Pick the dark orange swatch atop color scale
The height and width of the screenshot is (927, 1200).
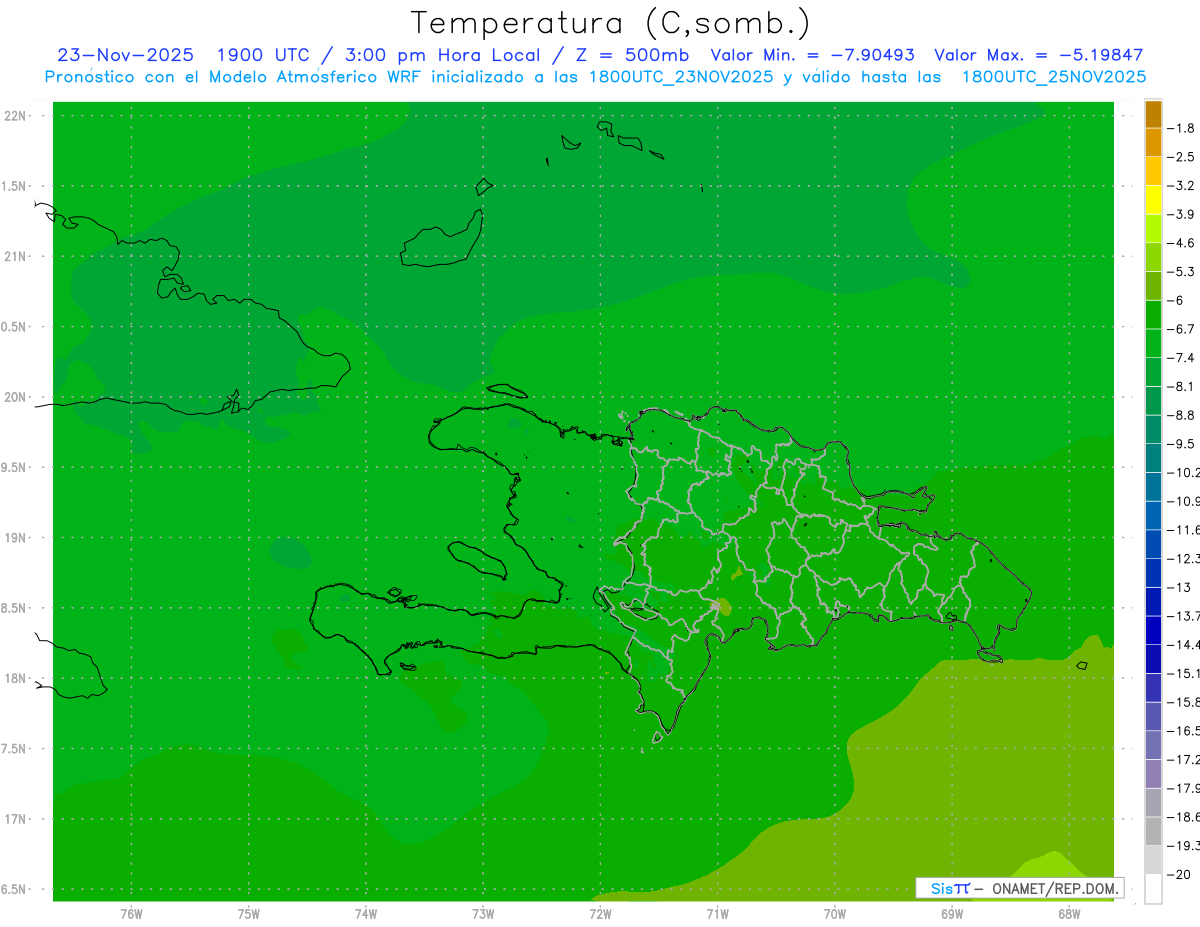(x=1153, y=115)
